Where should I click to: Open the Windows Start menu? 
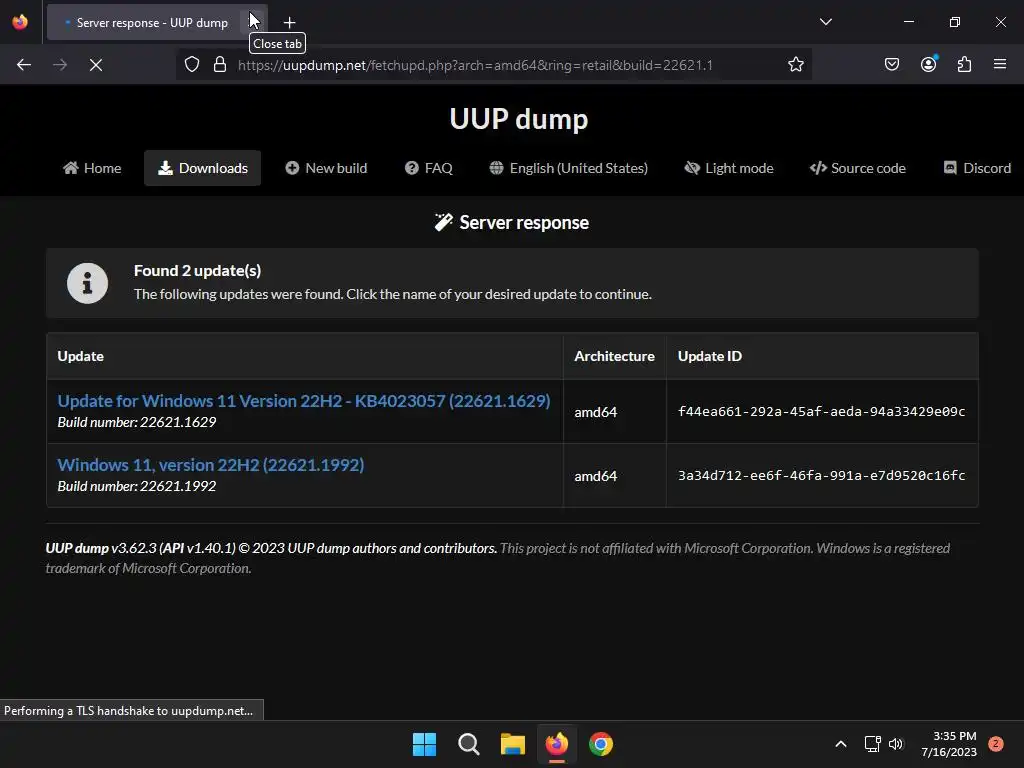point(424,744)
